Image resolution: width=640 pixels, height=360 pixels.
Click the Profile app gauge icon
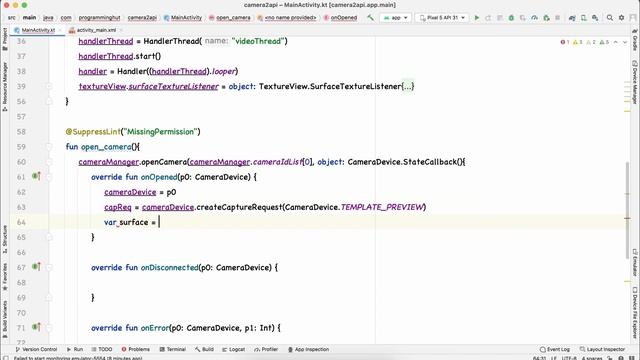pos(534,18)
